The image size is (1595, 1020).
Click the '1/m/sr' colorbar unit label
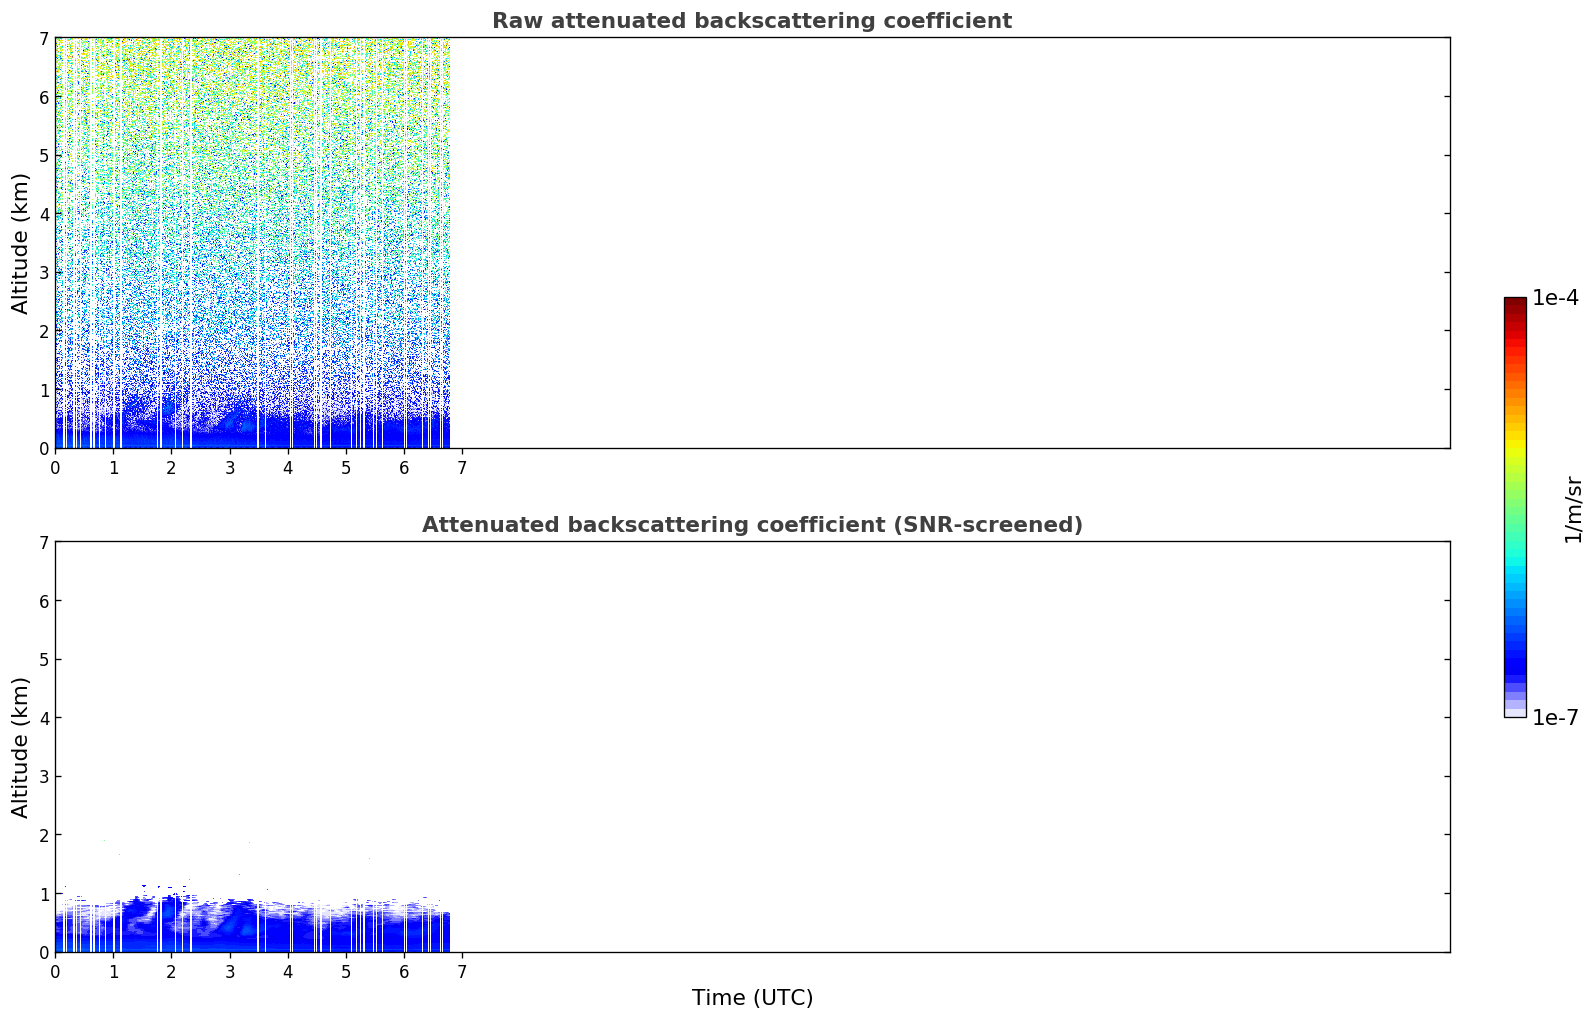click(1573, 509)
